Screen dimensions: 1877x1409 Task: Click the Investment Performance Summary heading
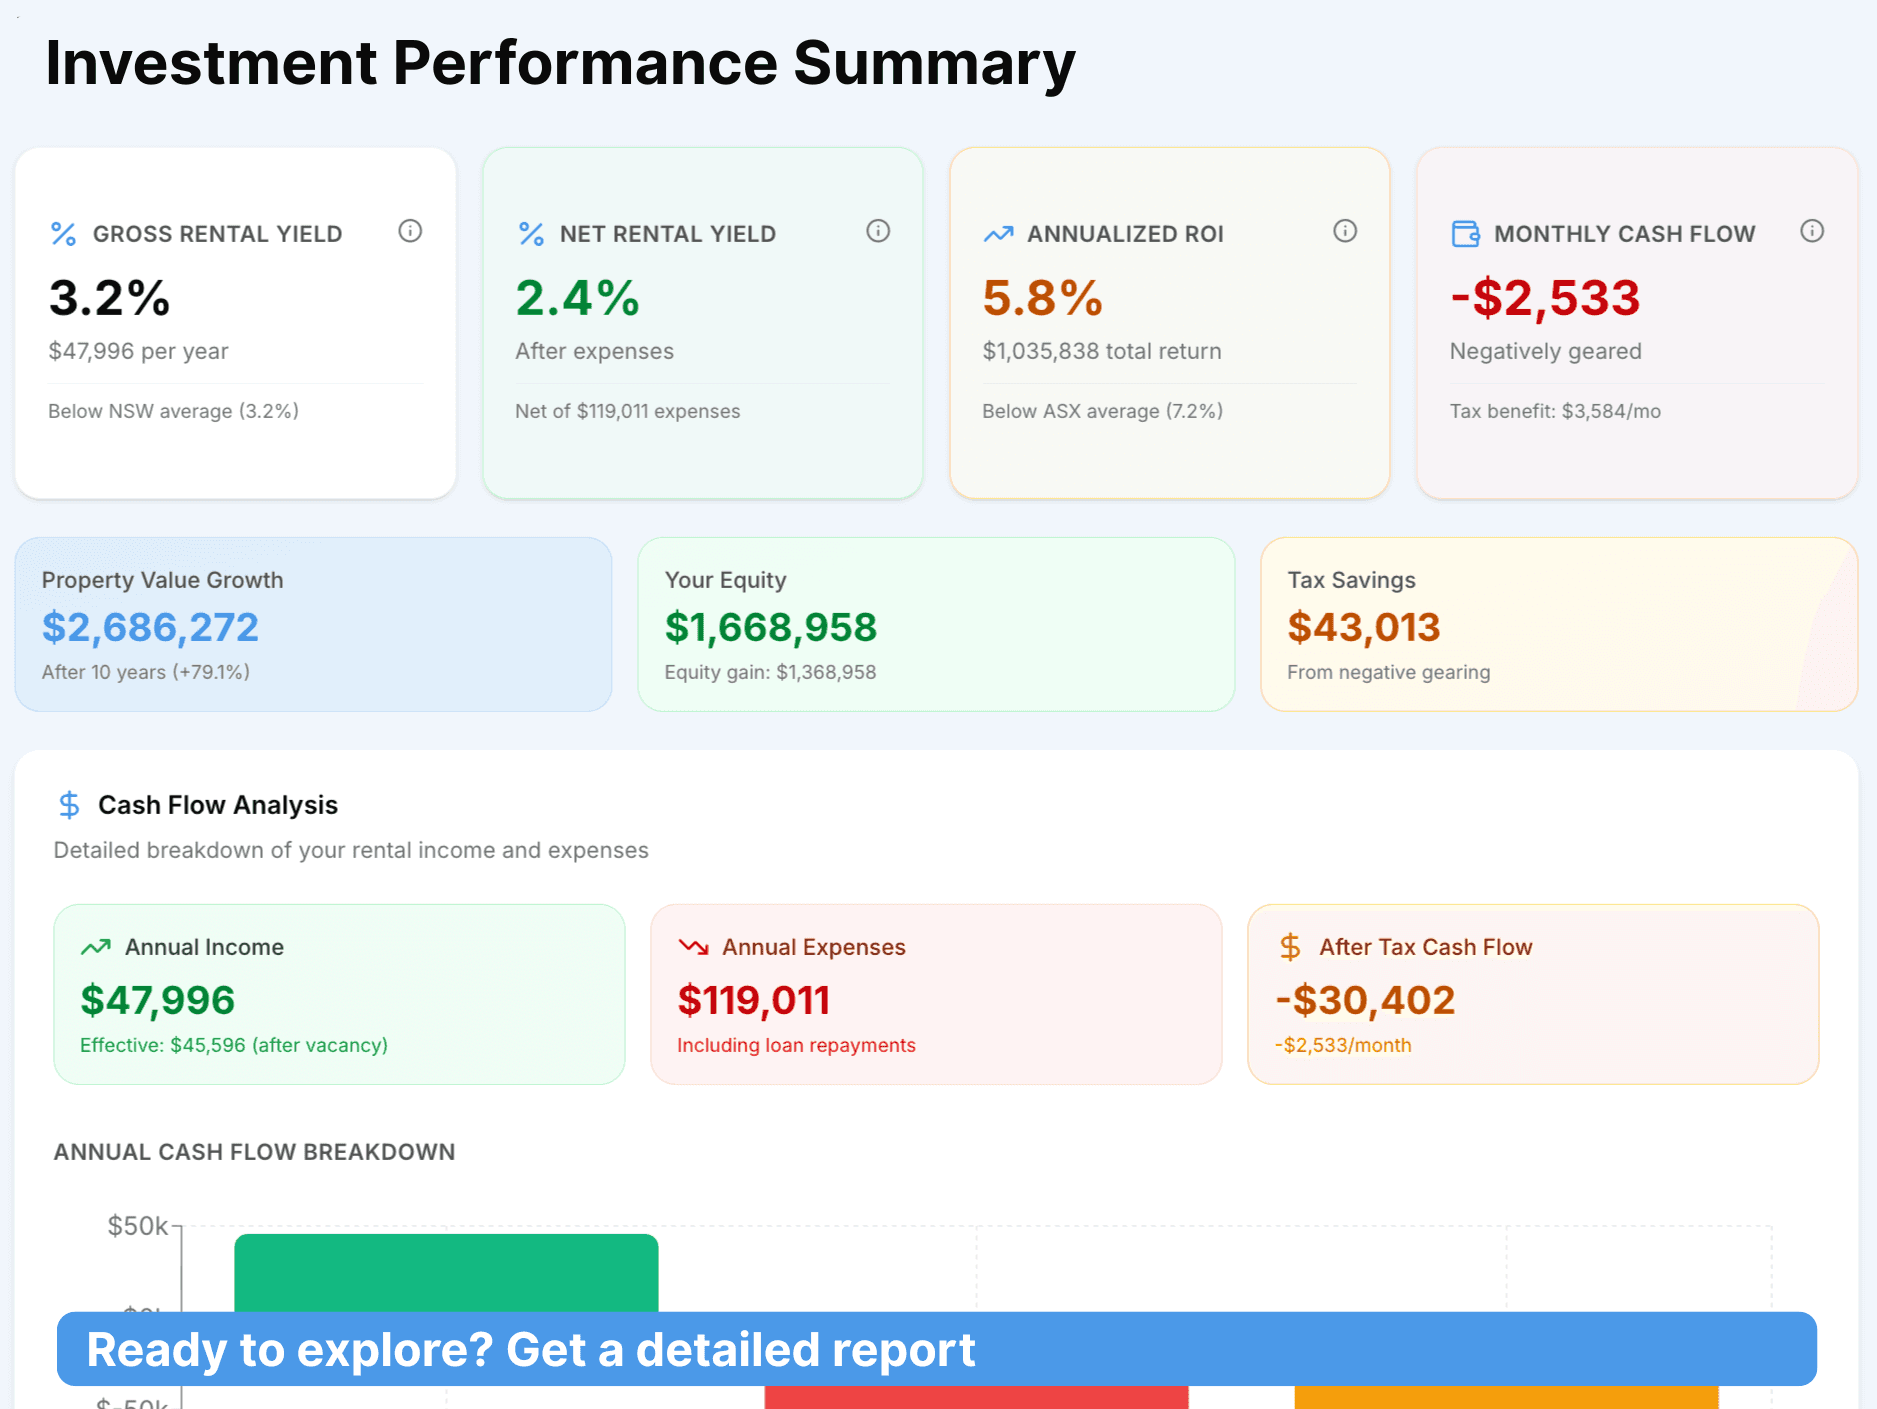(x=560, y=63)
